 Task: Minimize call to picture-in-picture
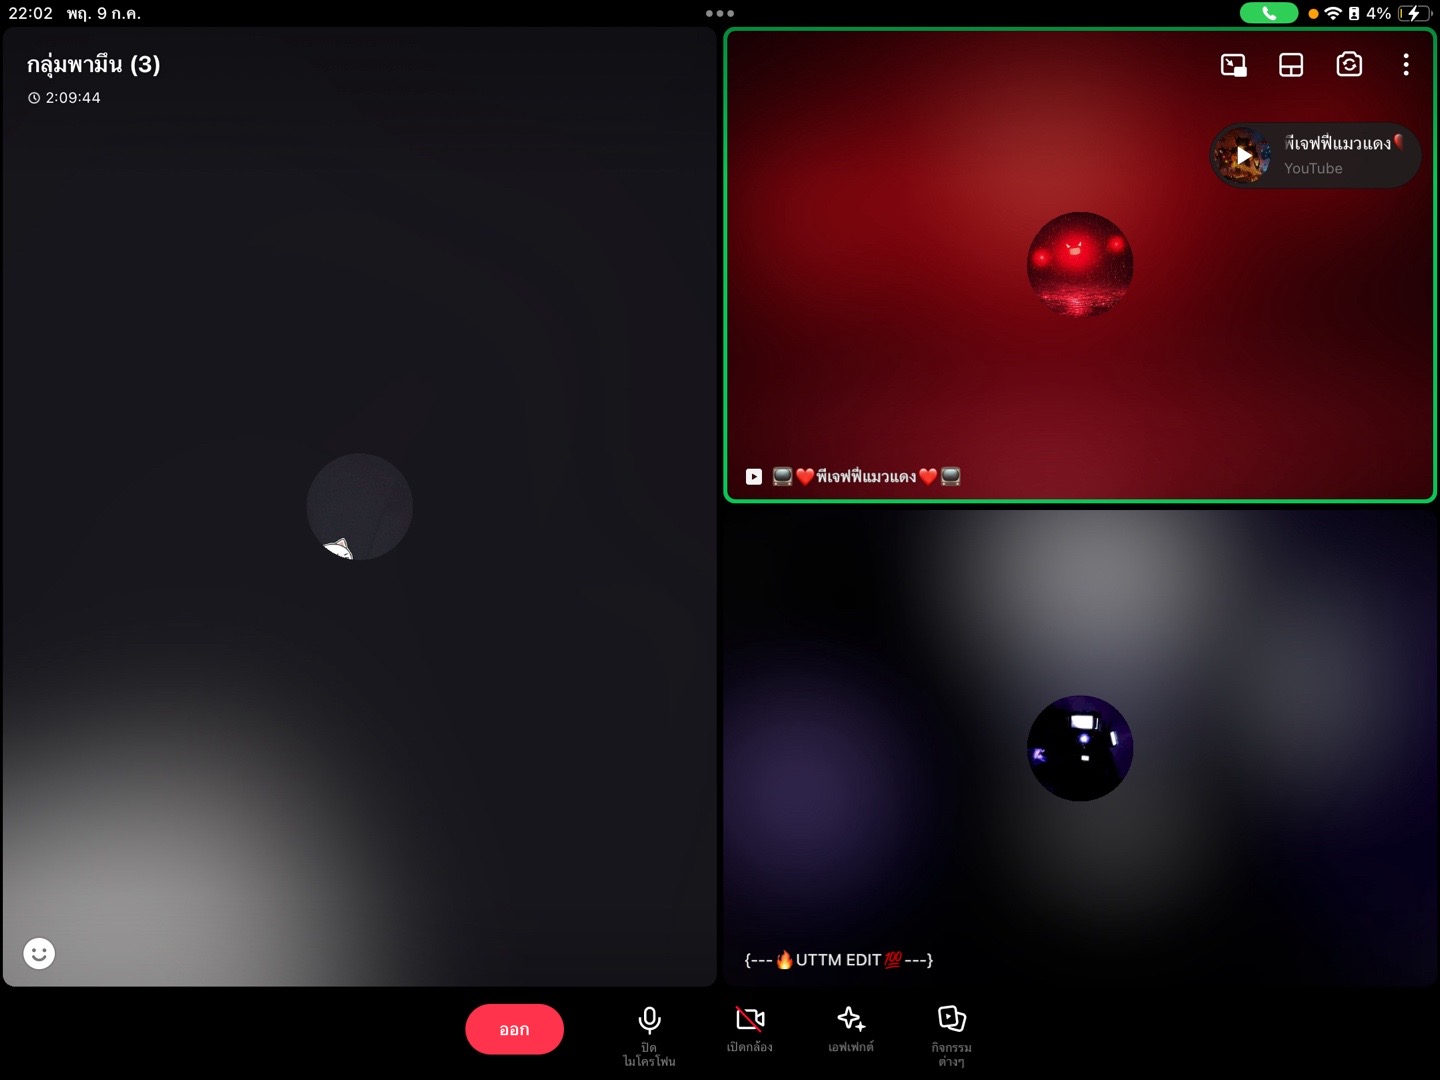click(1234, 65)
